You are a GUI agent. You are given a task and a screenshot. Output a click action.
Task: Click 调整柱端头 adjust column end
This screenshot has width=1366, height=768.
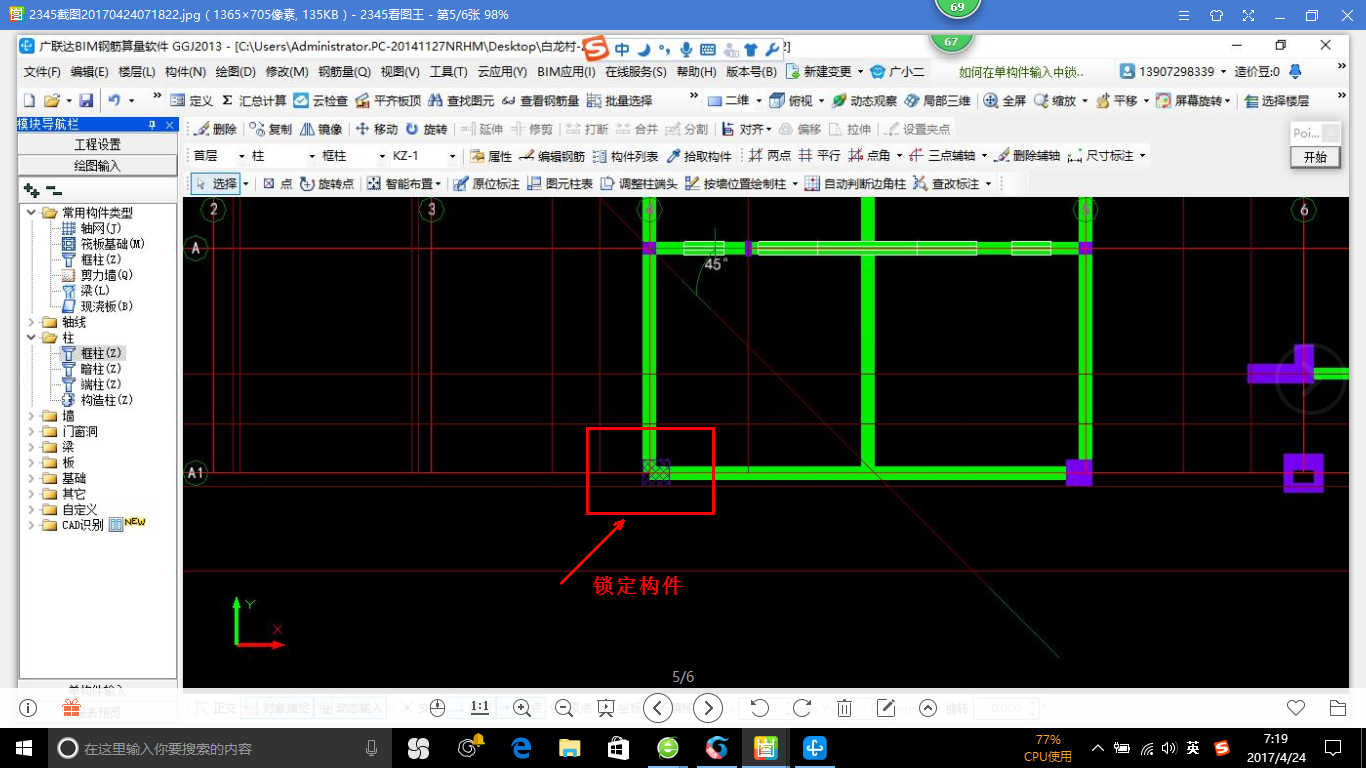click(x=639, y=184)
